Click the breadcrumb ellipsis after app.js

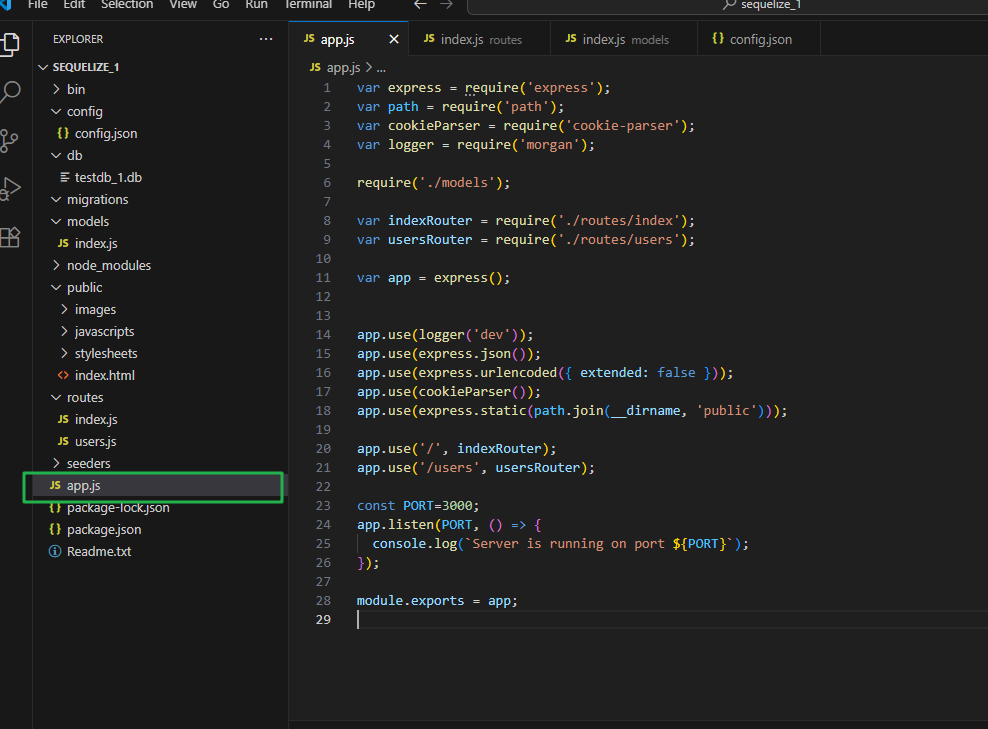point(381,67)
